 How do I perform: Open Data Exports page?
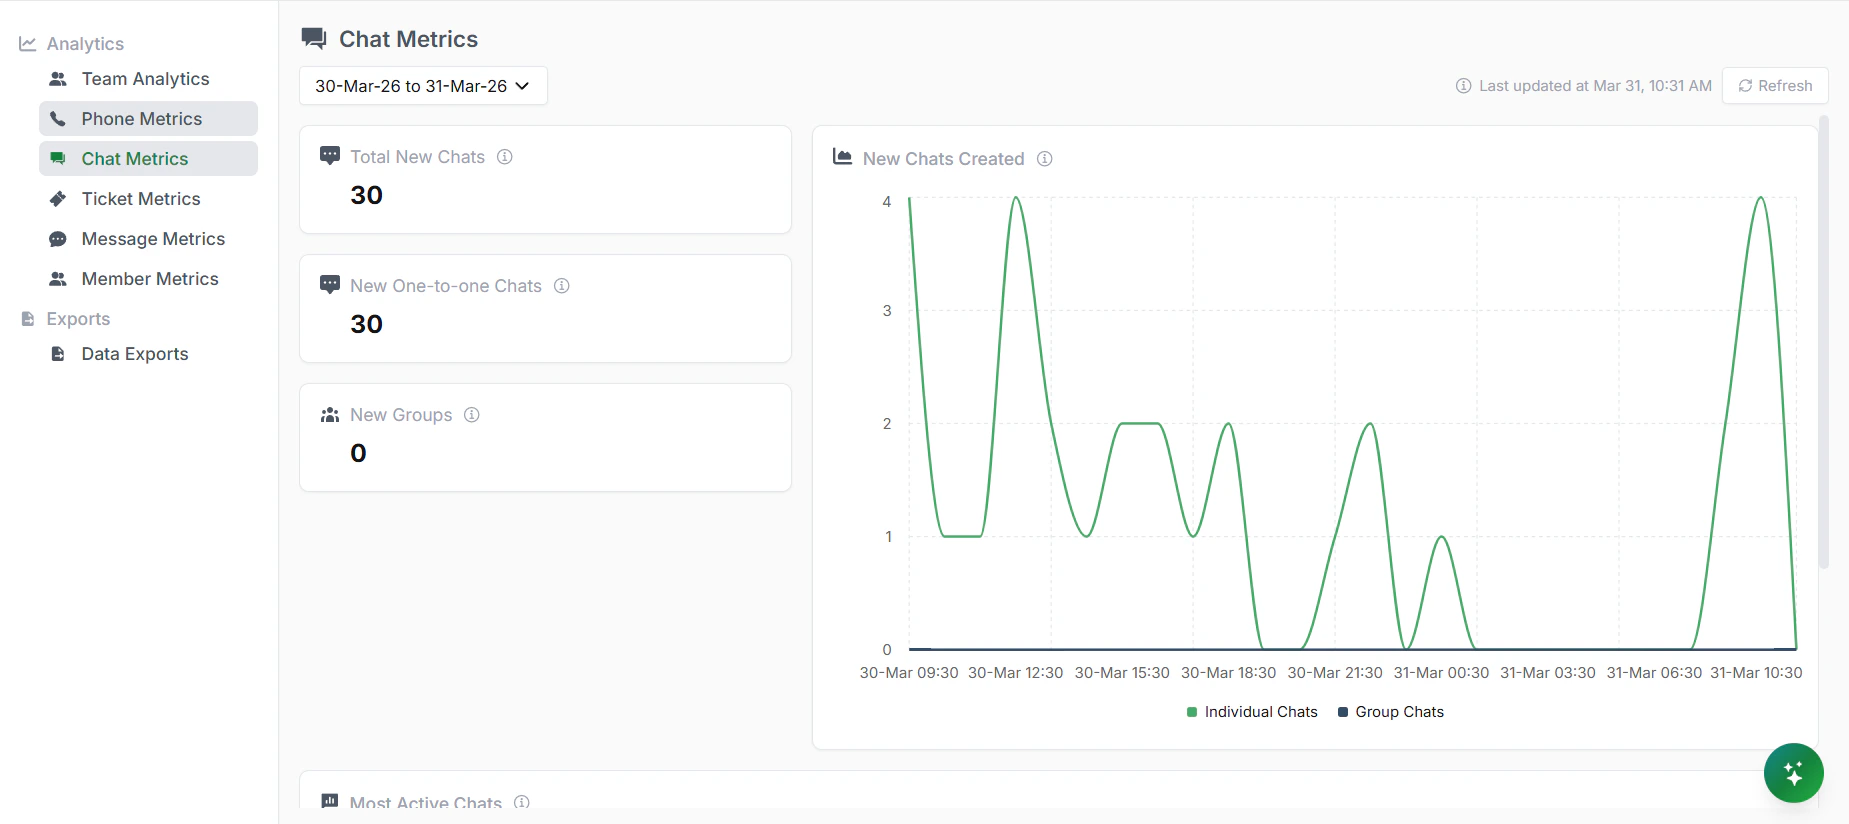[x=148, y=354]
